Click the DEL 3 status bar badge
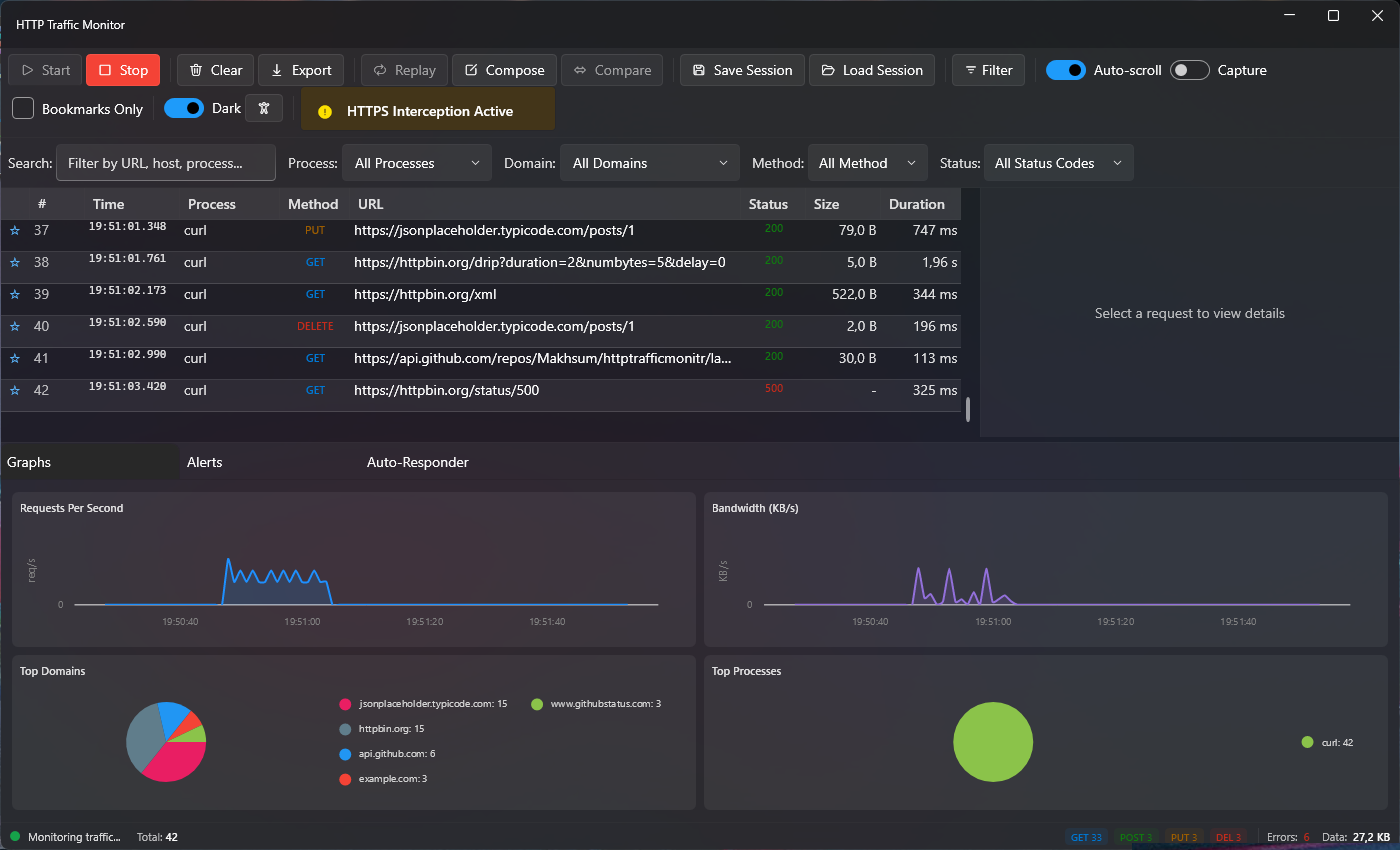Image resolution: width=1400 pixels, height=850 pixels. click(x=1228, y=837)
